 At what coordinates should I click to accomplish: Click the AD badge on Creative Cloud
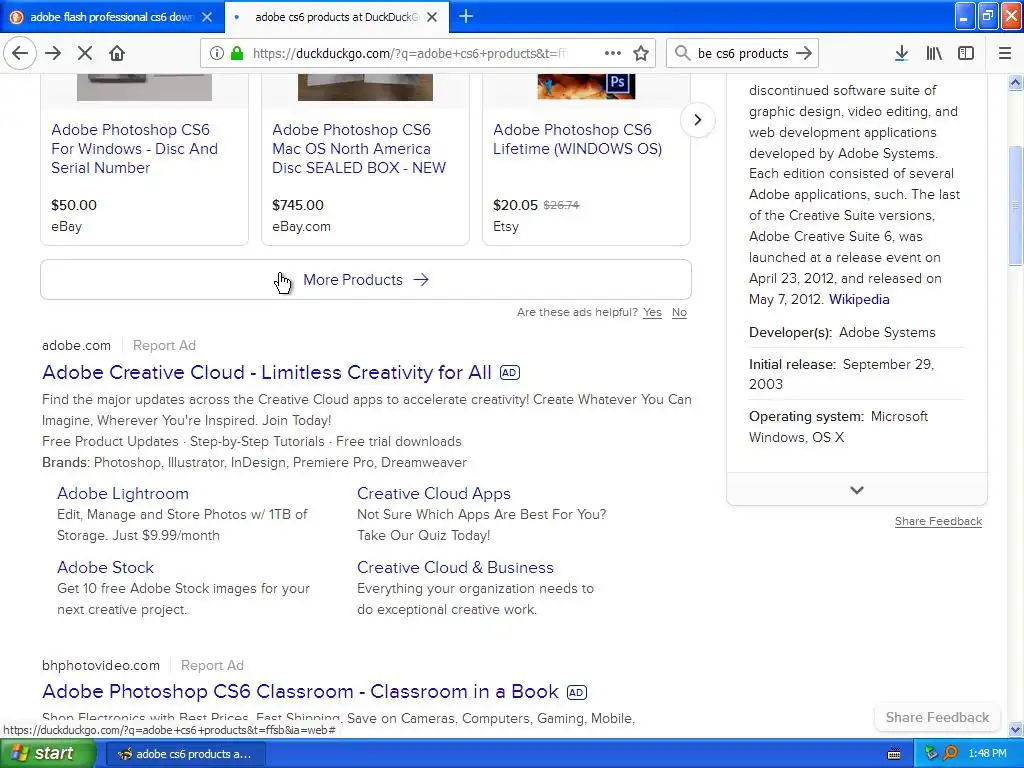pyautogui.click(x=509, y=372)
